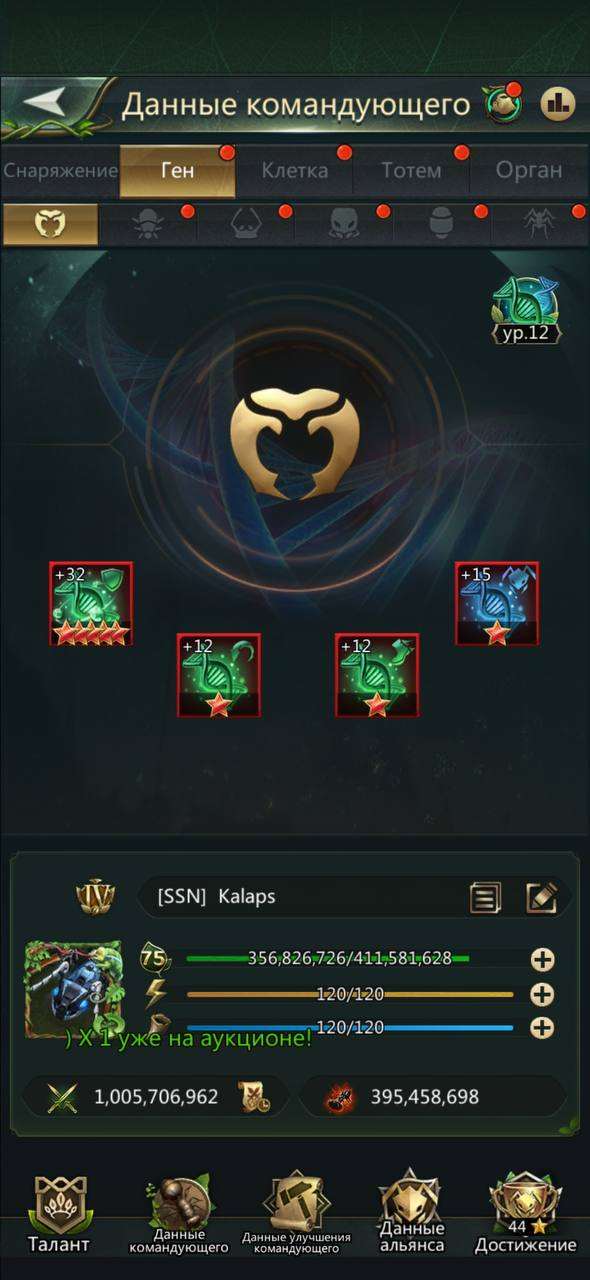Open the Снаряжение tab

pos(60,171)
